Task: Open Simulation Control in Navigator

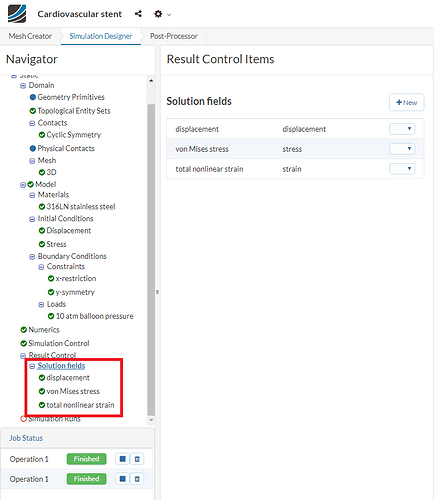Action: tap(59, 343)
